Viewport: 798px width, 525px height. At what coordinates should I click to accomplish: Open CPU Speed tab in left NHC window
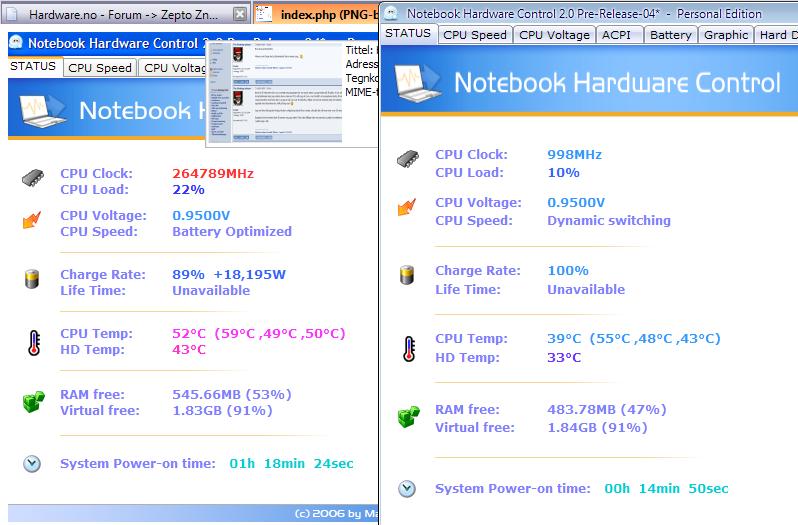tap(100, 68)
